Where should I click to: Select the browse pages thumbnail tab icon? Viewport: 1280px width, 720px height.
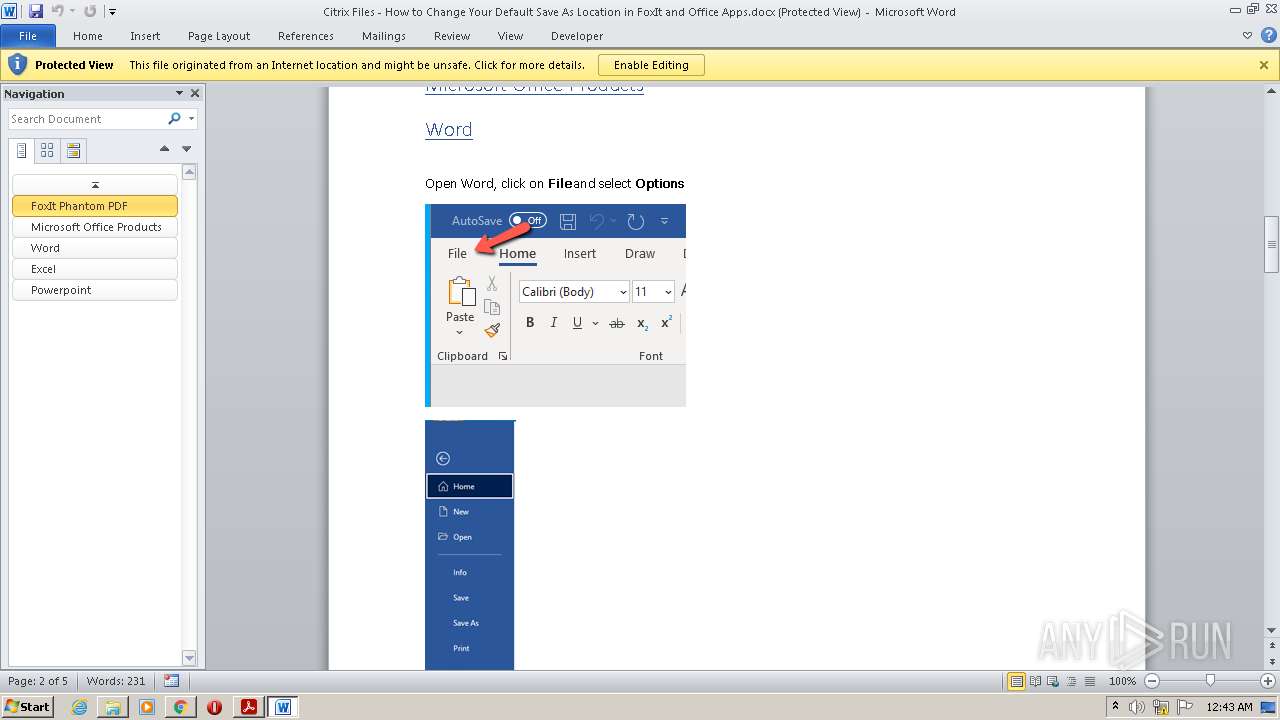[47, 151]
